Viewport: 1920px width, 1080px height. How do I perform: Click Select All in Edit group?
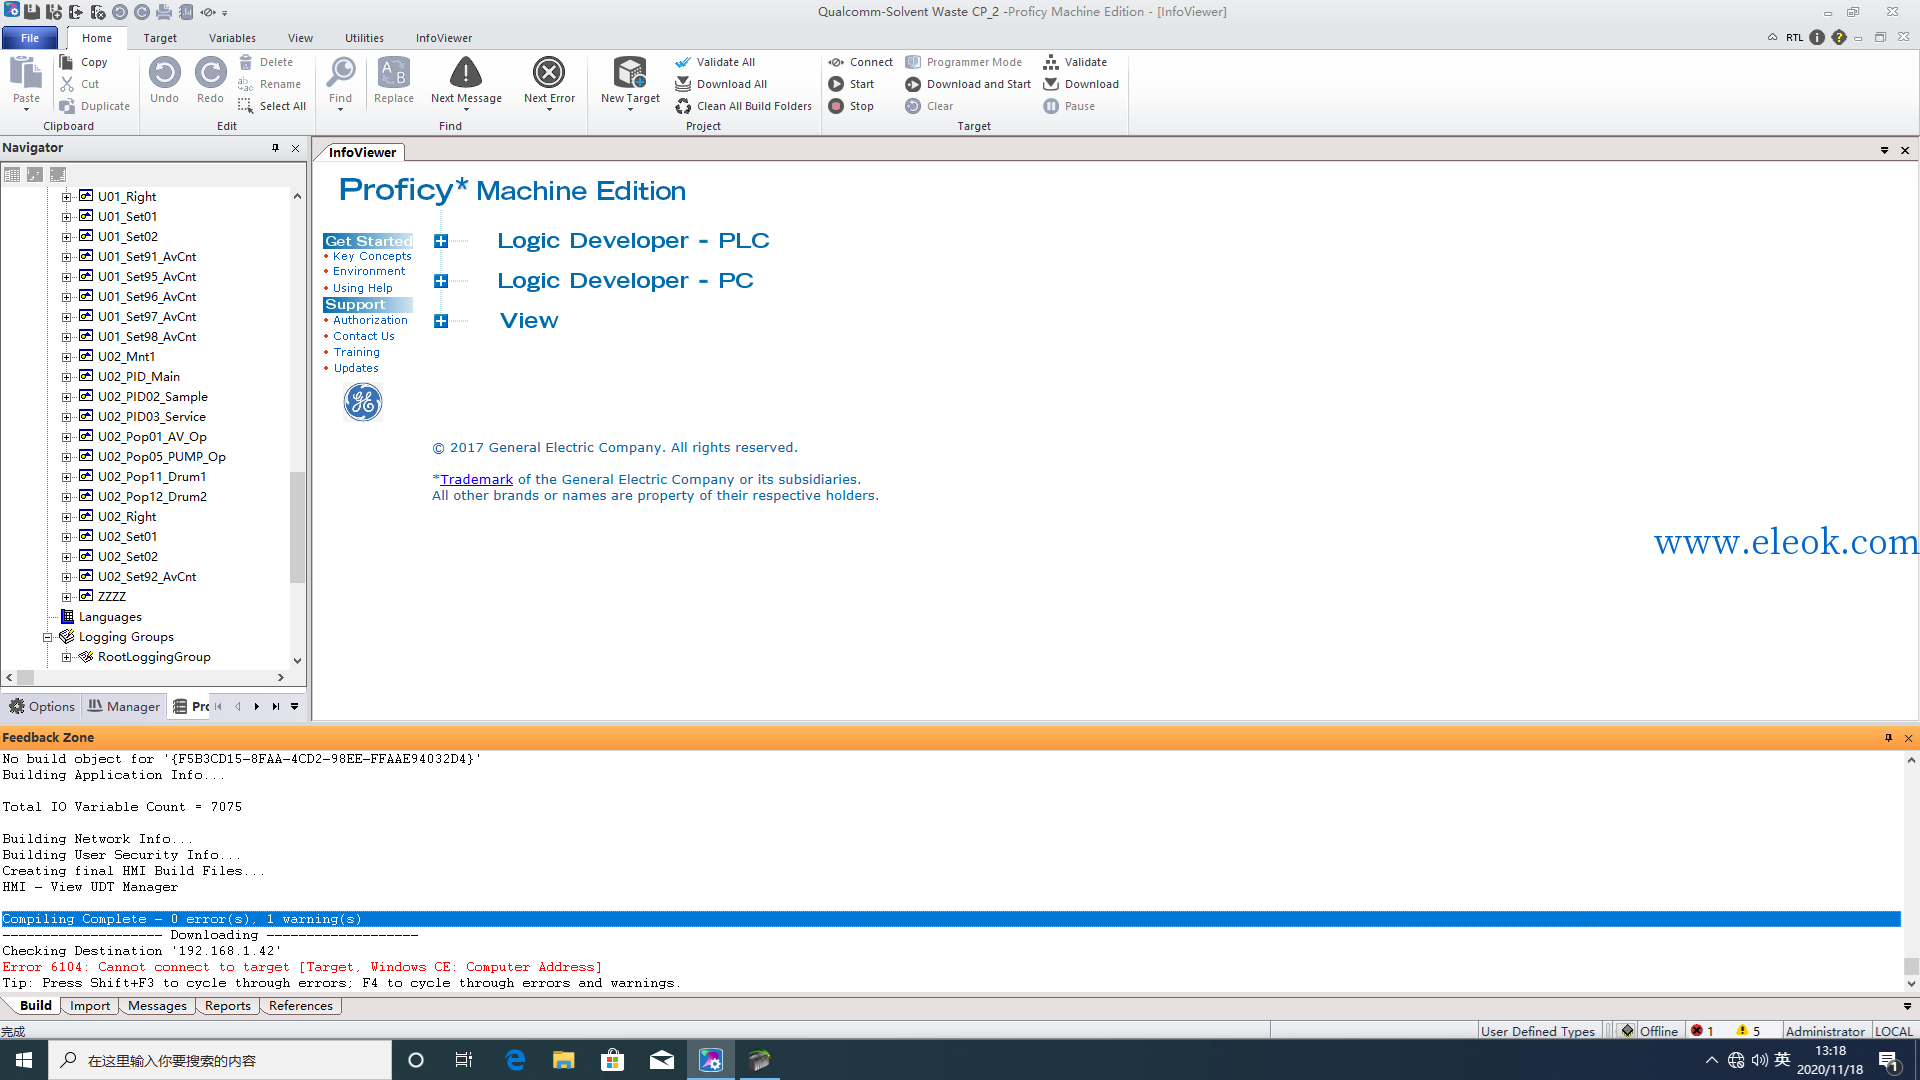[x=272, y=106]
